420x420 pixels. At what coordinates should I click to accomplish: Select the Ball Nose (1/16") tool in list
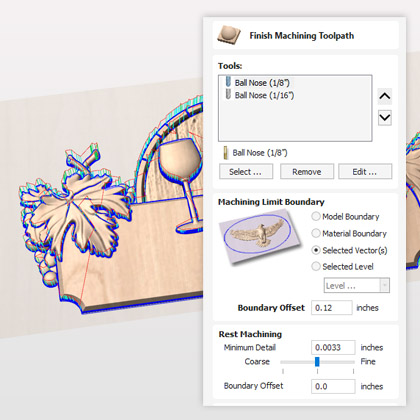pos(260,95)
